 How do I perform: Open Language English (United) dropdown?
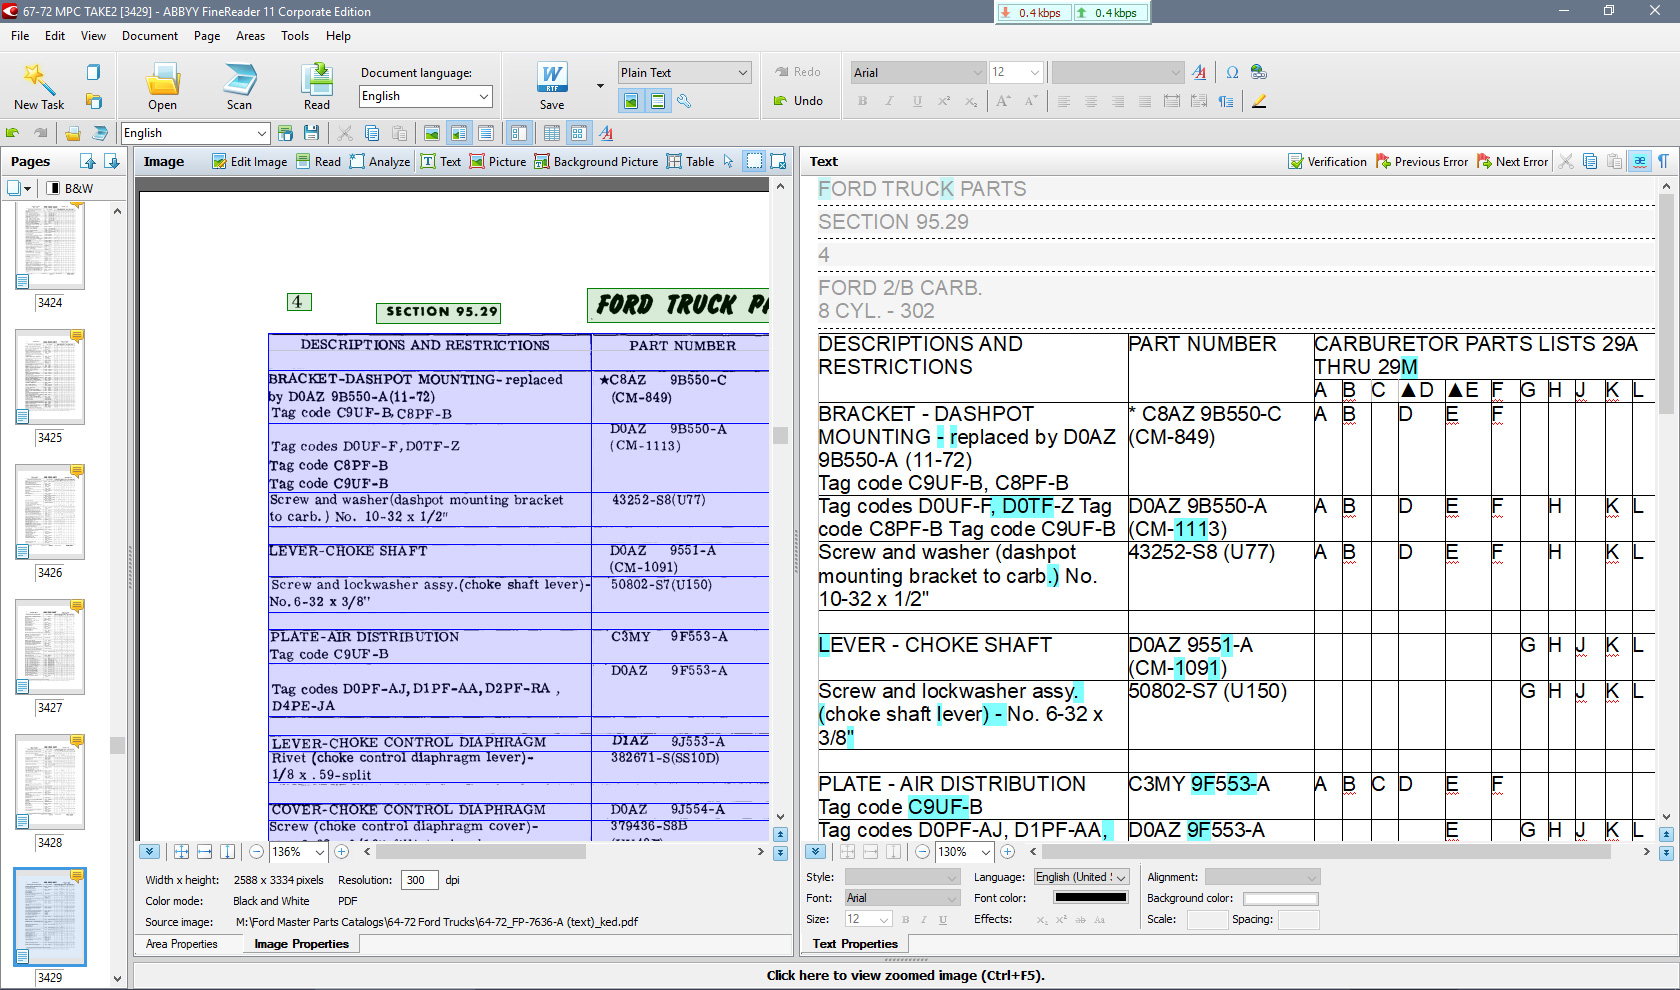[x=1081, y=877]
